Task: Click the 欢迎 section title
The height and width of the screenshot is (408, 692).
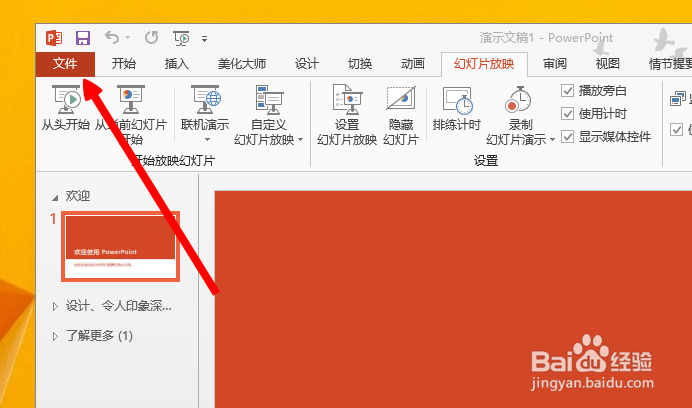Action: point(78,196)
